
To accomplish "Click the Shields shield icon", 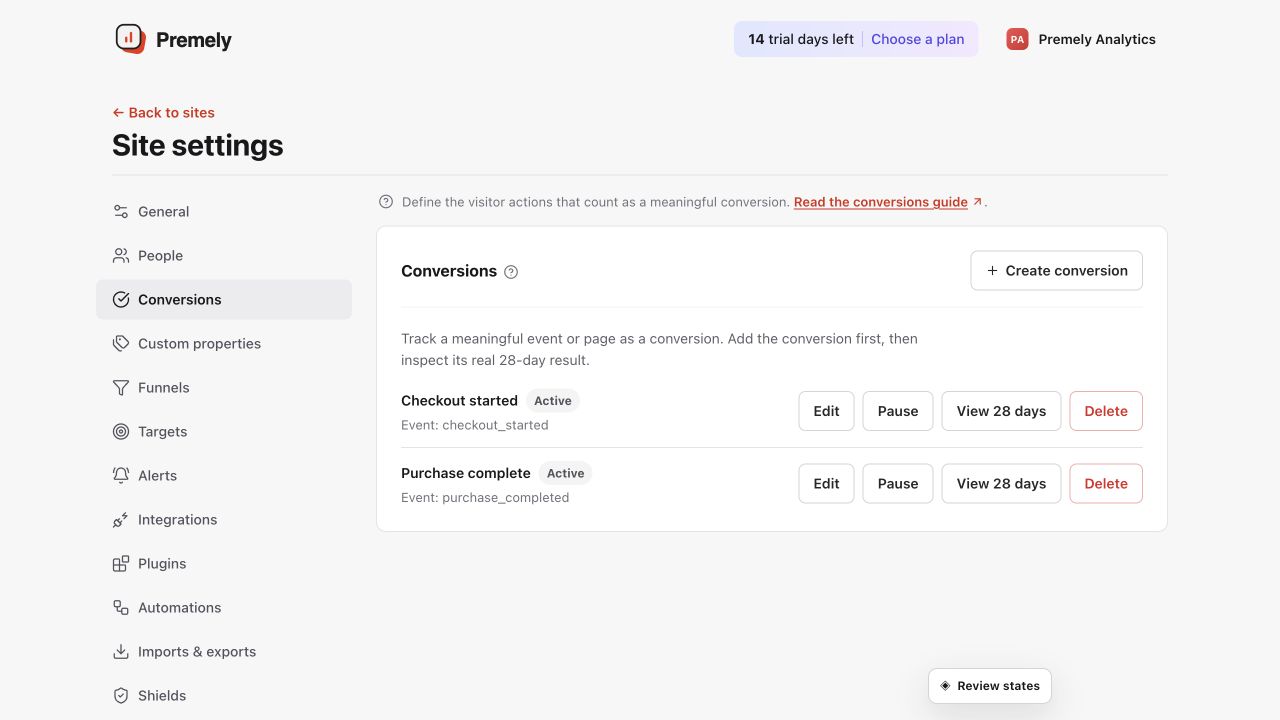I will [121, 696].
